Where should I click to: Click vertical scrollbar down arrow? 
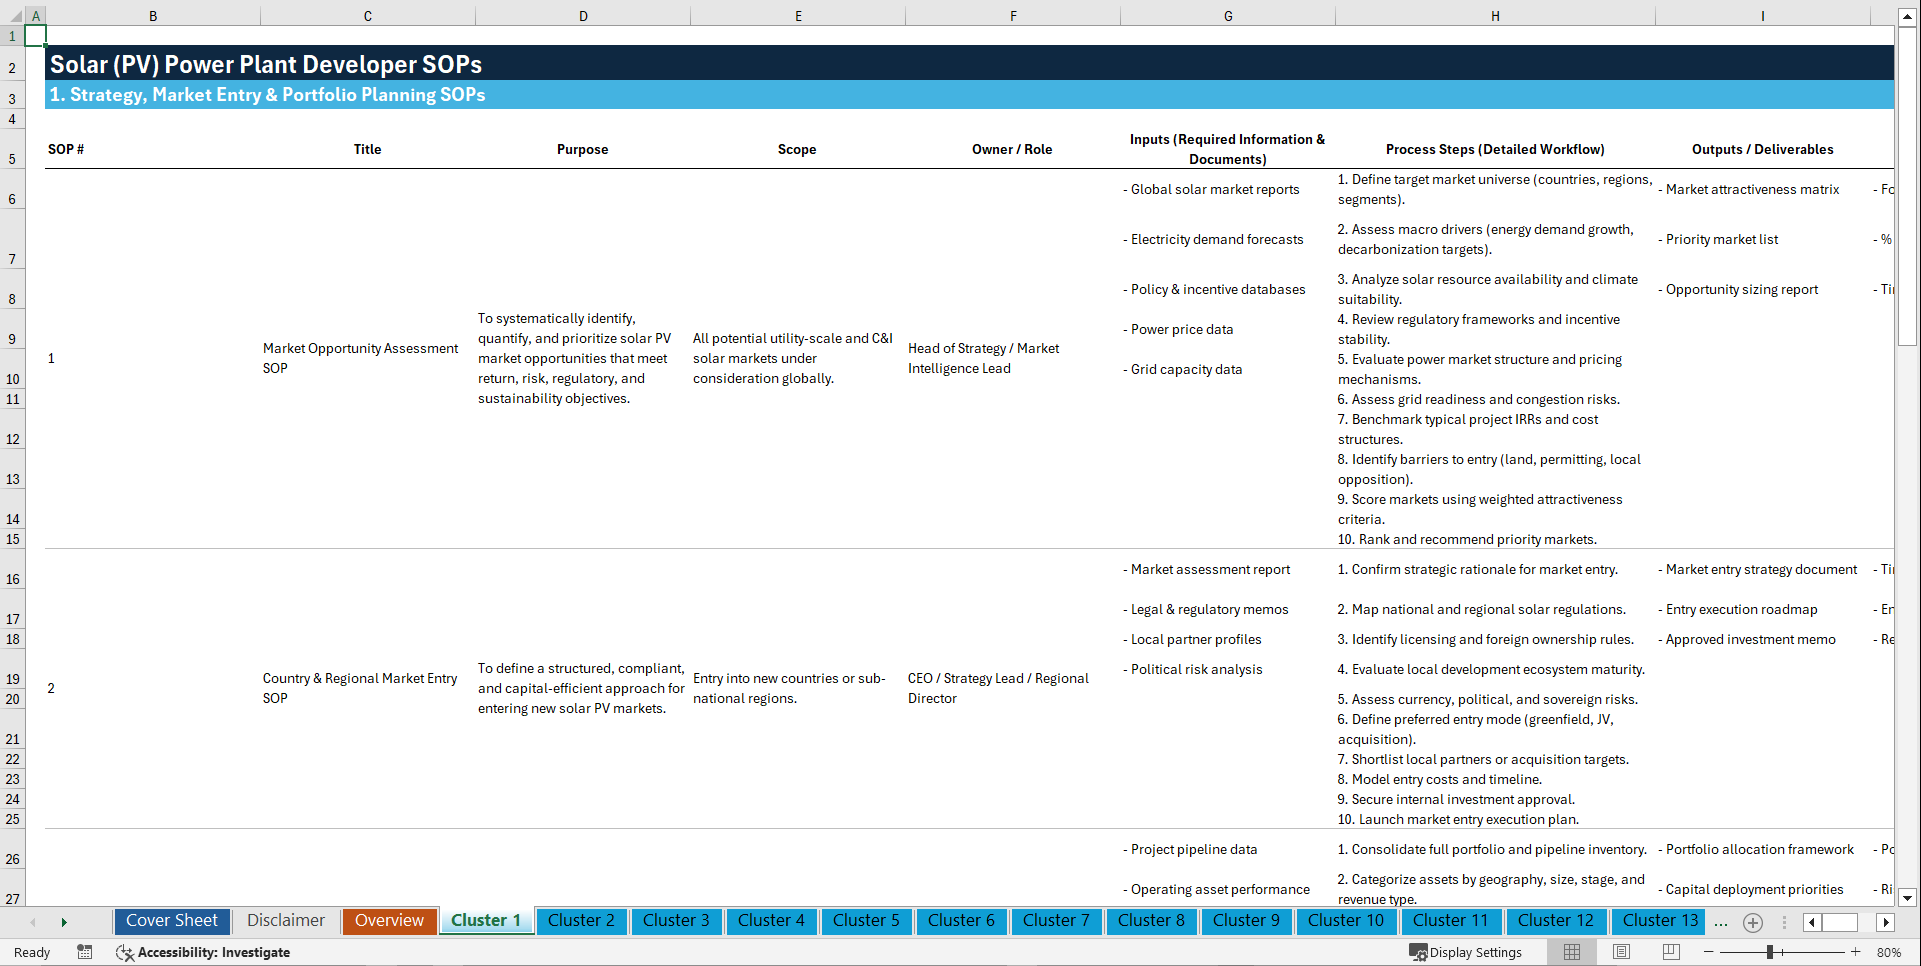[x=1908, y=898]
